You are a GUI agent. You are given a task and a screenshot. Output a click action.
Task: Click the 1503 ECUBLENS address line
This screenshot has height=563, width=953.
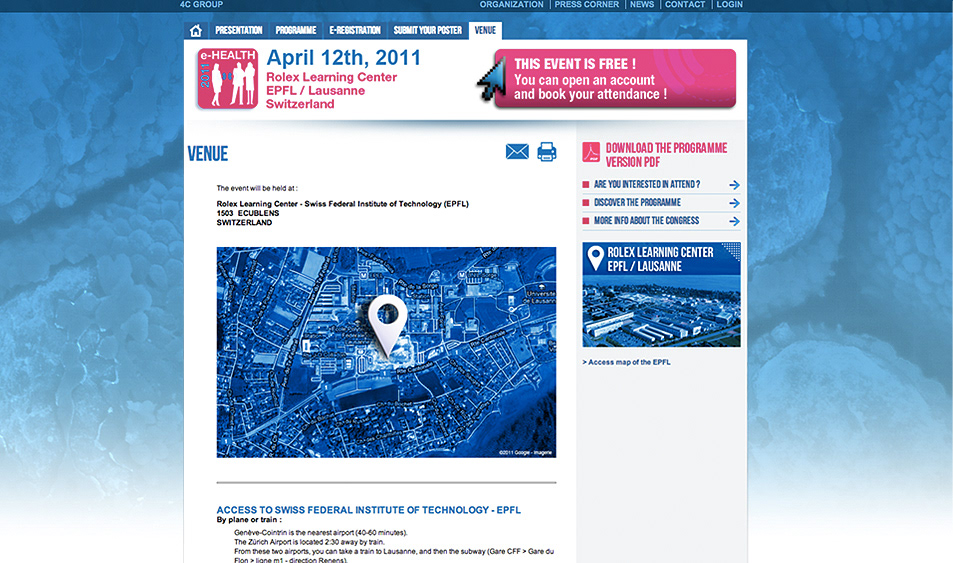248,213
